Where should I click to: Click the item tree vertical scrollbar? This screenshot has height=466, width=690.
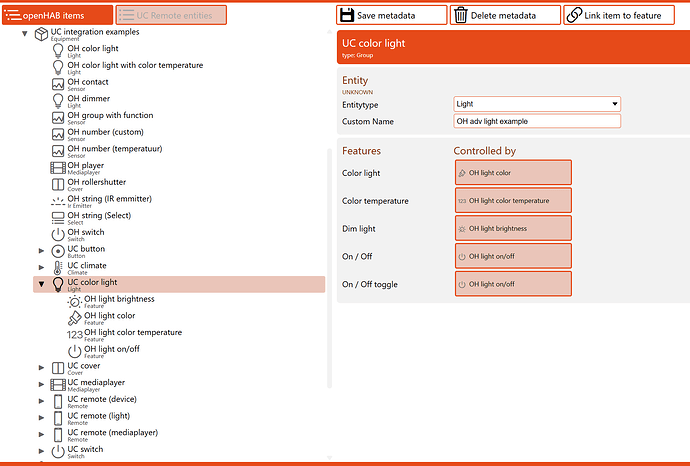[329, 268]
